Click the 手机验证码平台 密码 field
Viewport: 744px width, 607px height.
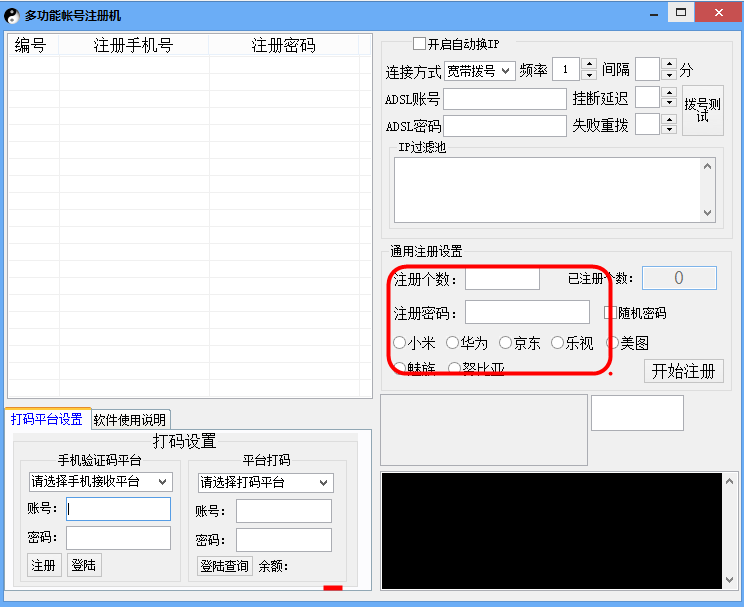tap(118, 538)
